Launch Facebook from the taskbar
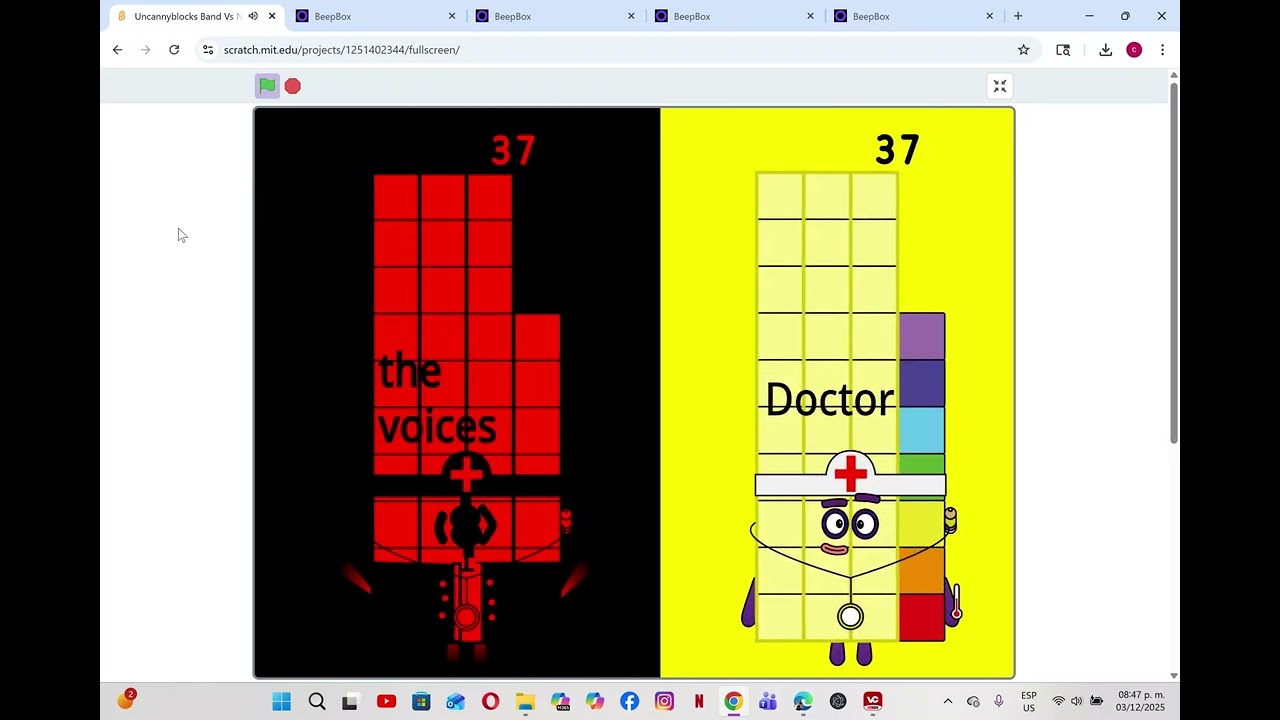 (x=629, y=702)
